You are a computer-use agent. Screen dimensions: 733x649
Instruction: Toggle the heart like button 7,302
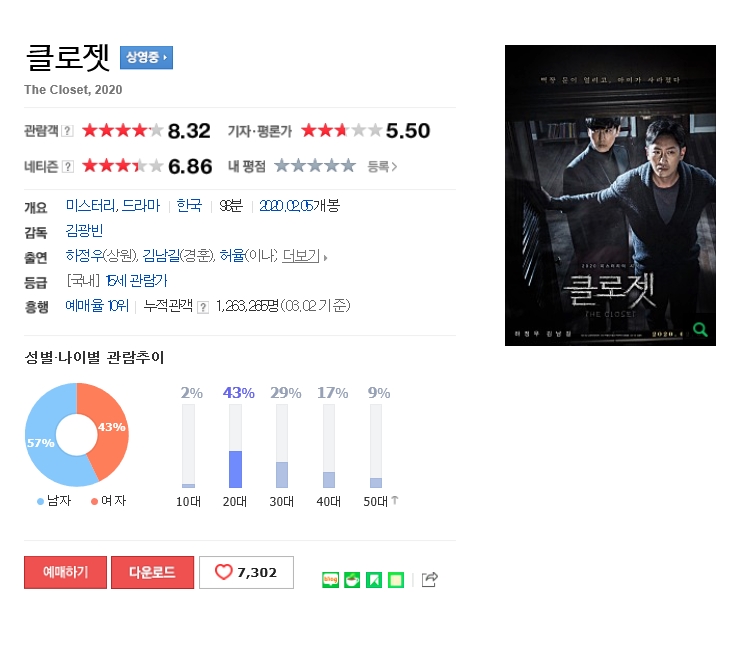coord(246,572)
